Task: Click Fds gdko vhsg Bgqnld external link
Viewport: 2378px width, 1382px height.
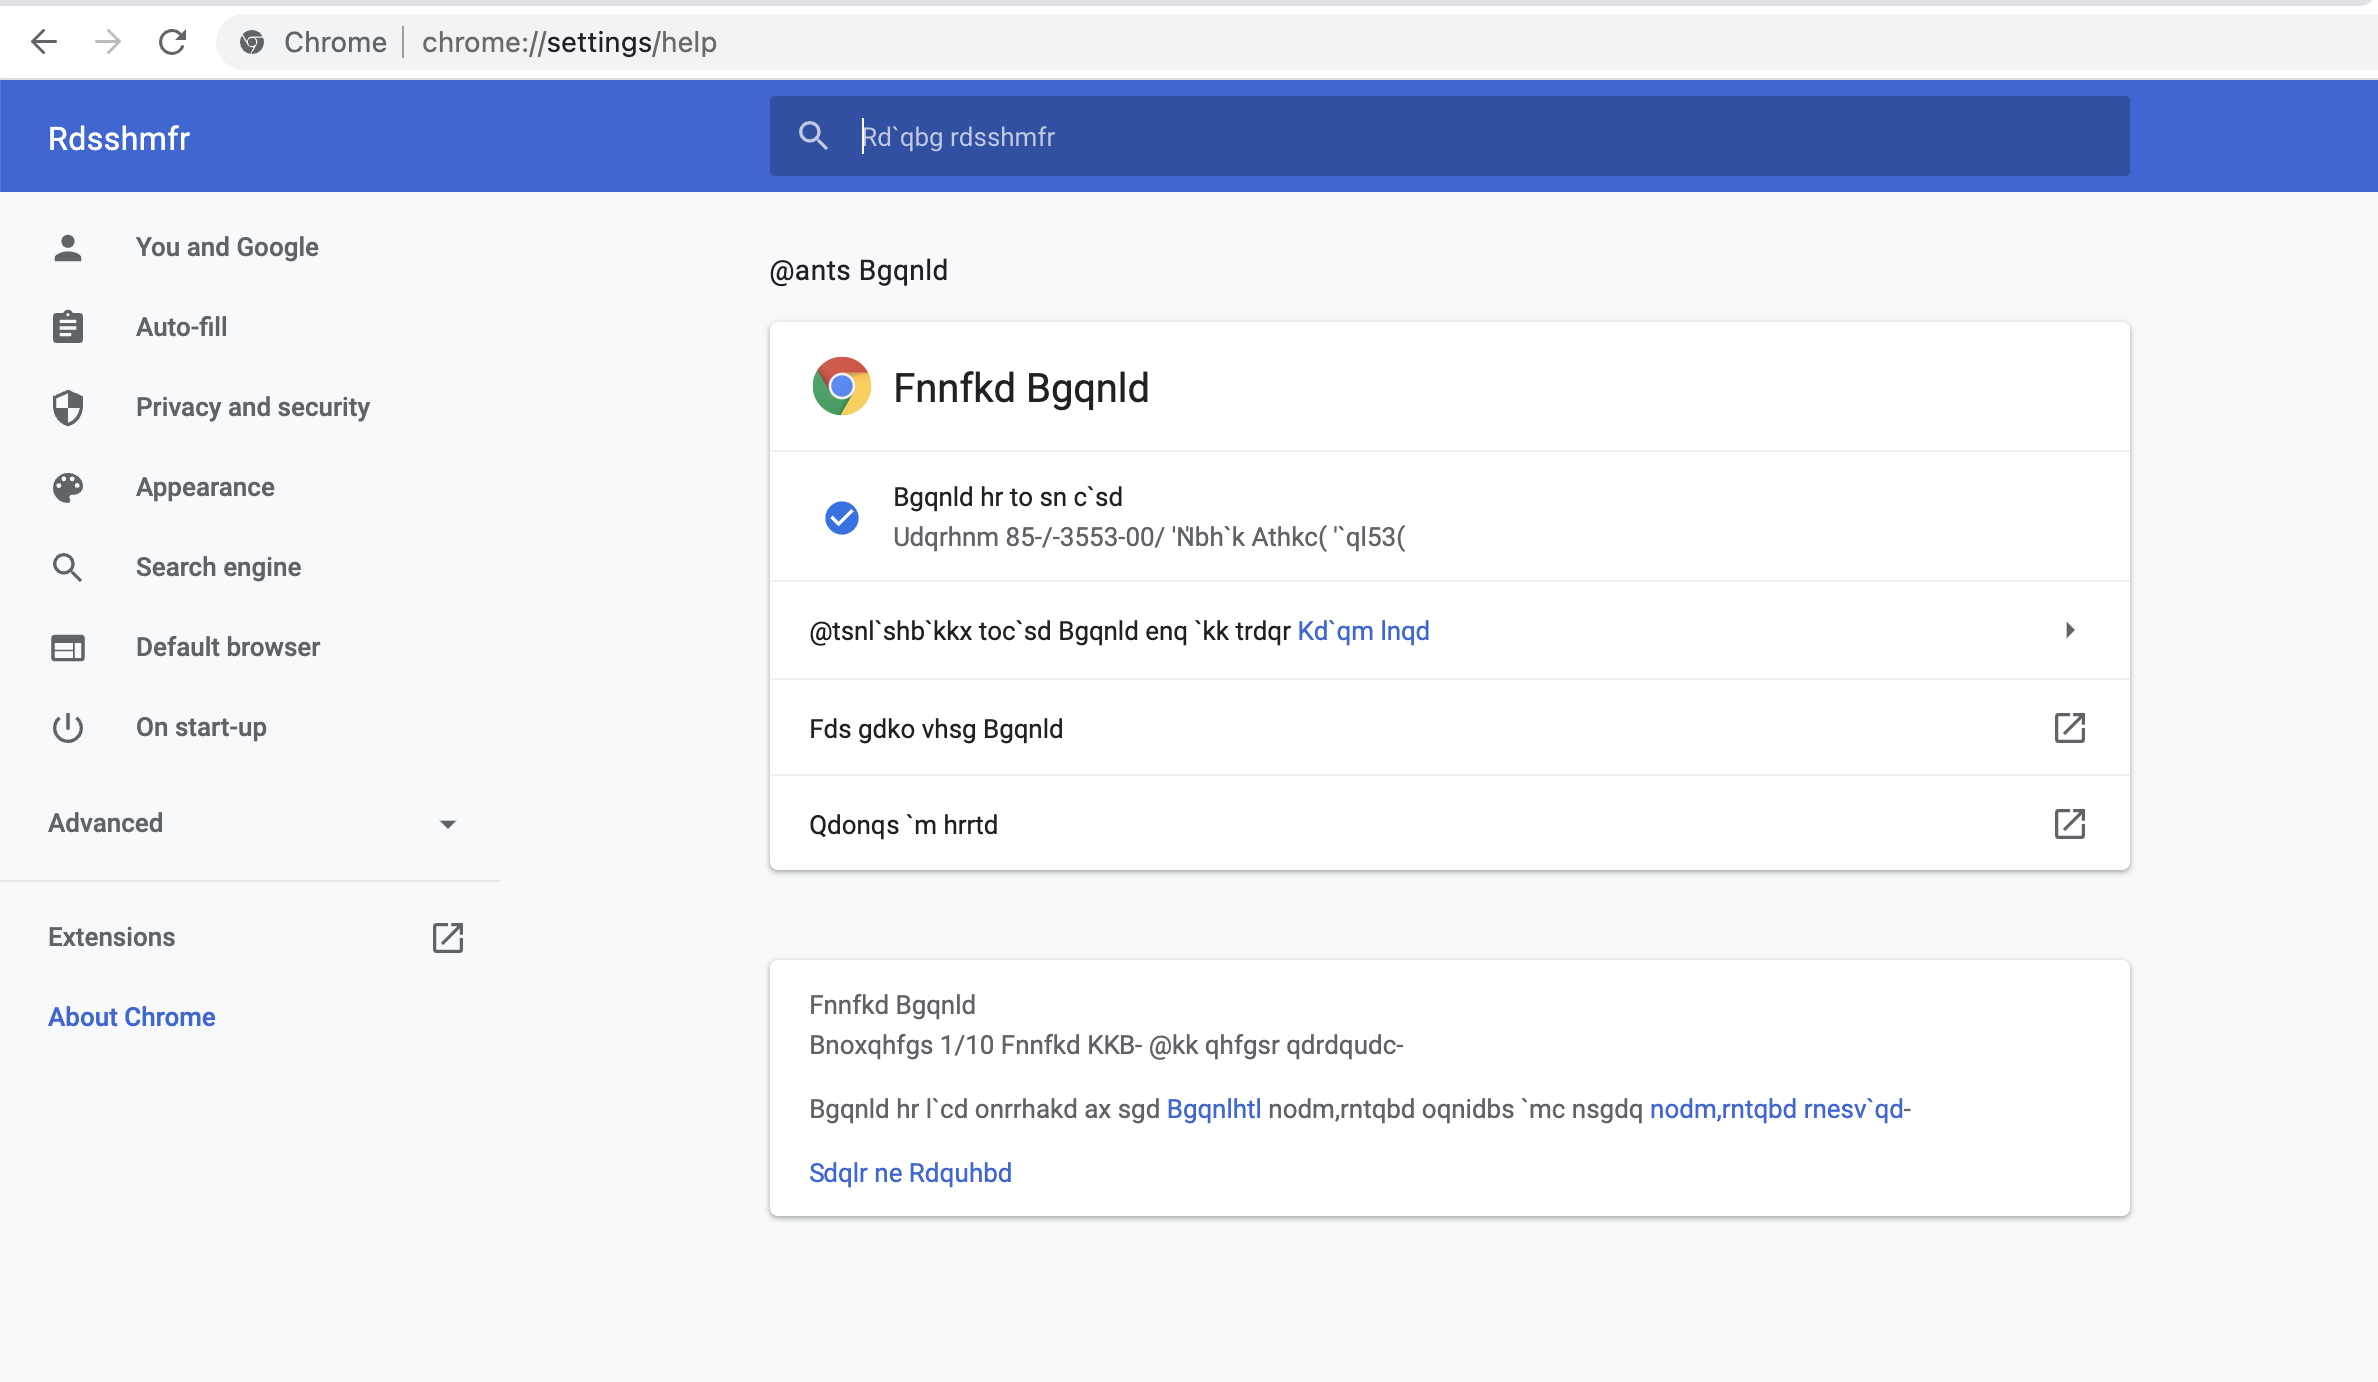Action: click(2069, 727)
